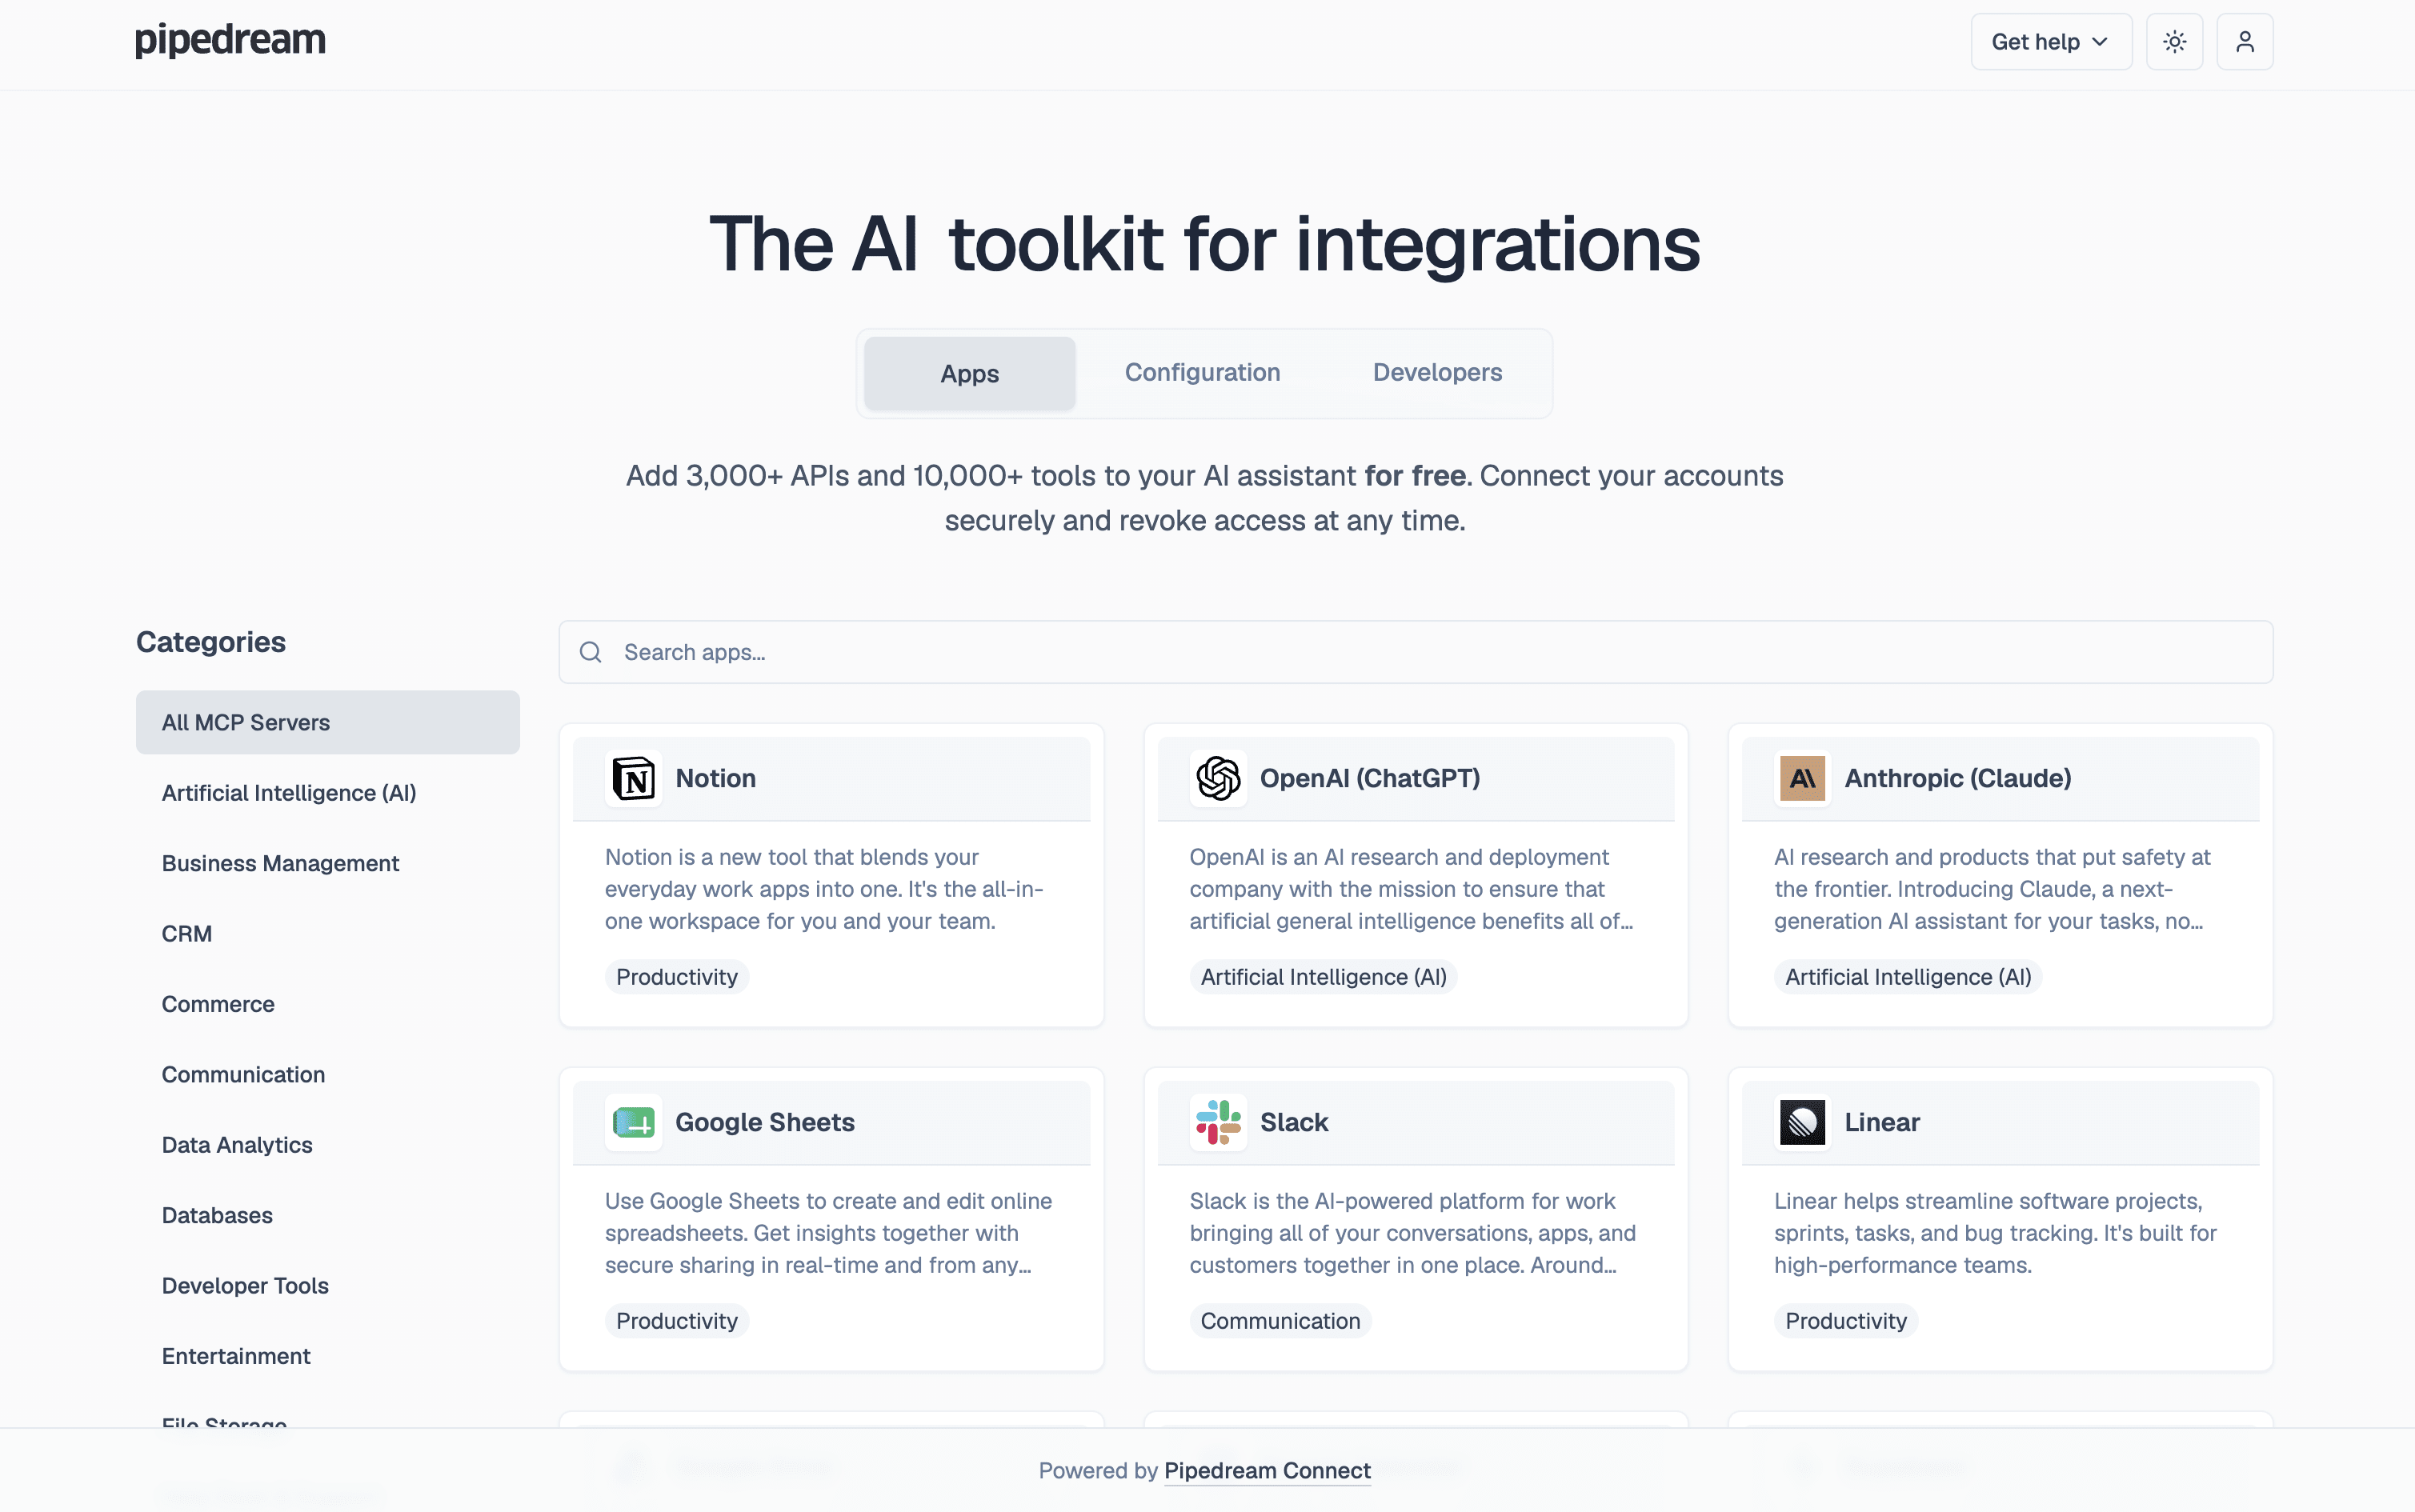The image size is (2415, 1512).
Task: Switch to the Developers tab
Action: click(1437, 373)
